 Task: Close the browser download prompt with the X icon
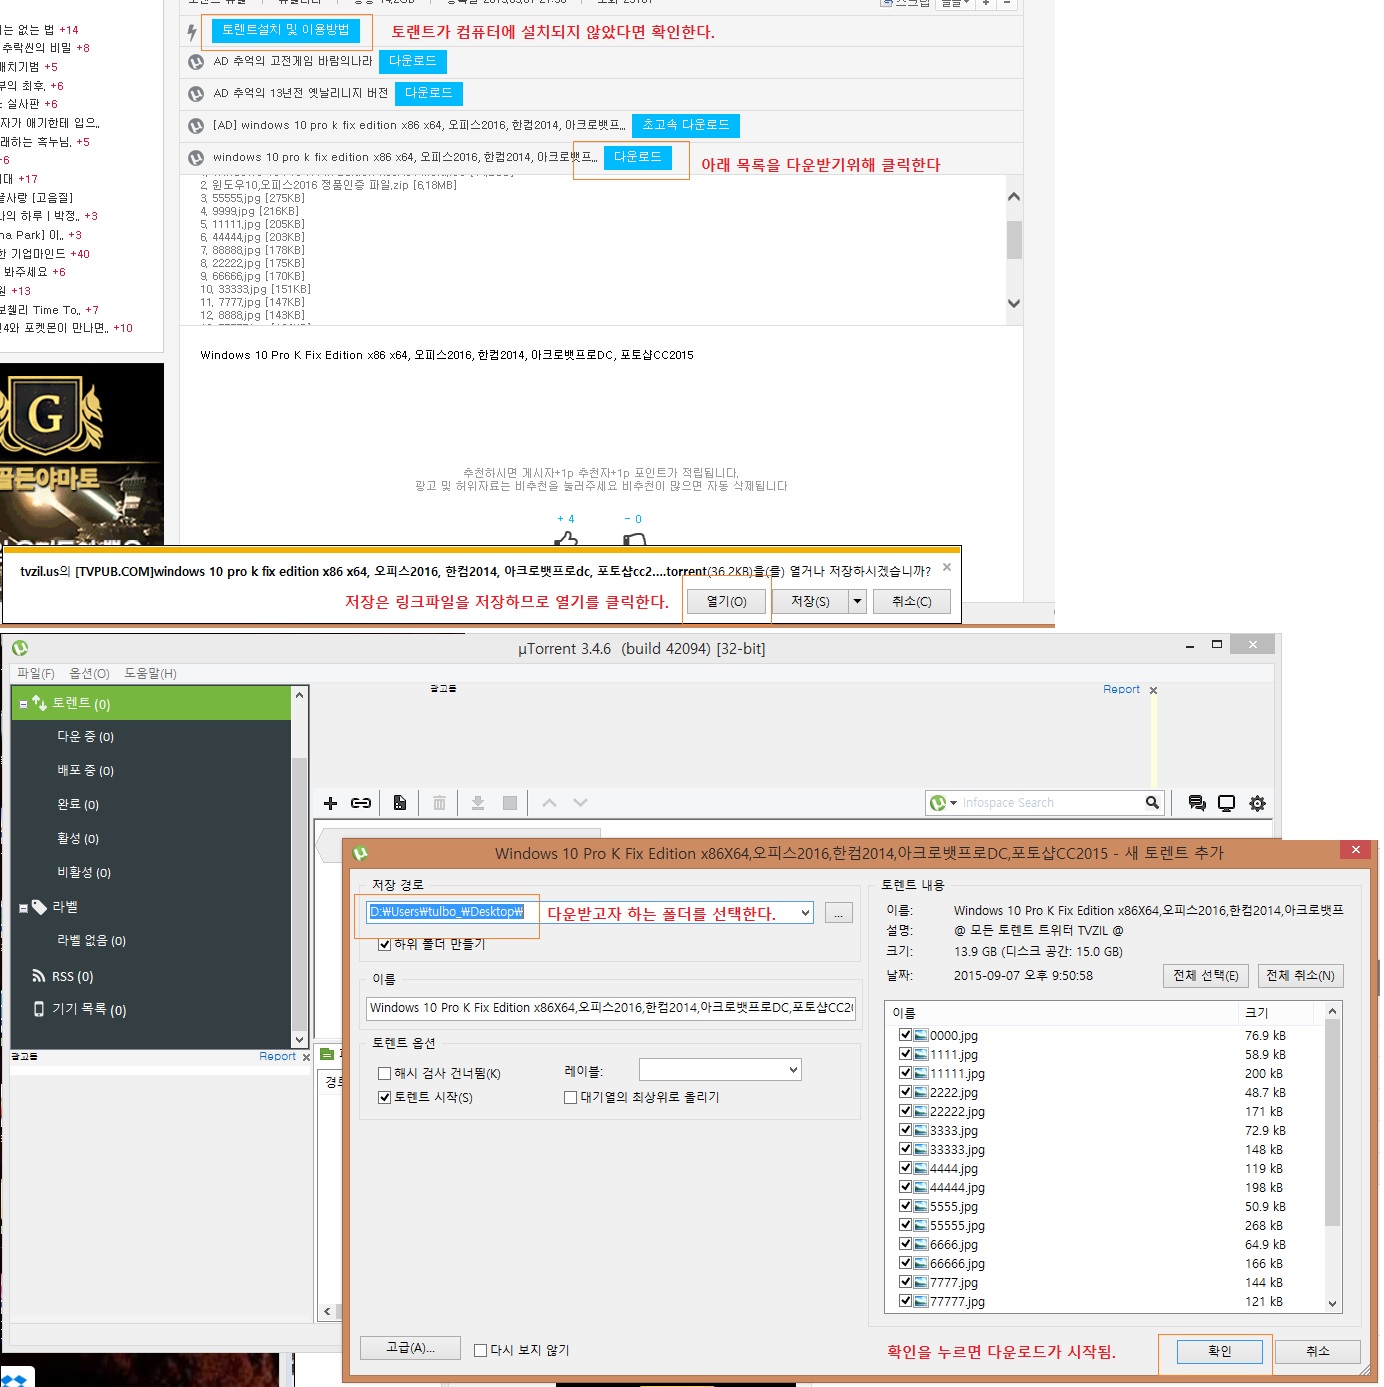[x=947, y=567]
